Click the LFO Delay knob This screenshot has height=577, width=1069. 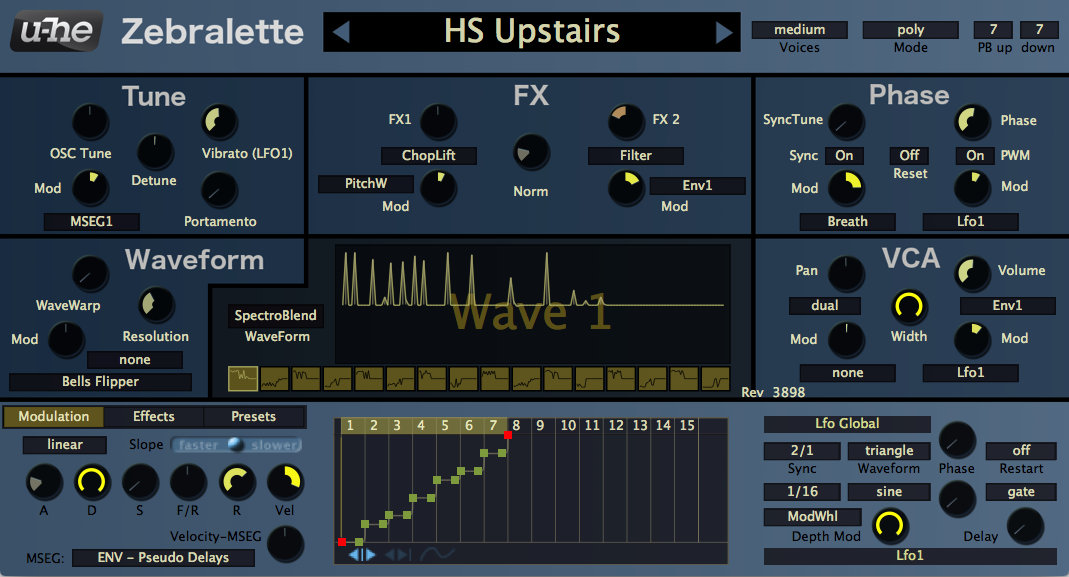pyautogui.click(x=1025, y=527)
